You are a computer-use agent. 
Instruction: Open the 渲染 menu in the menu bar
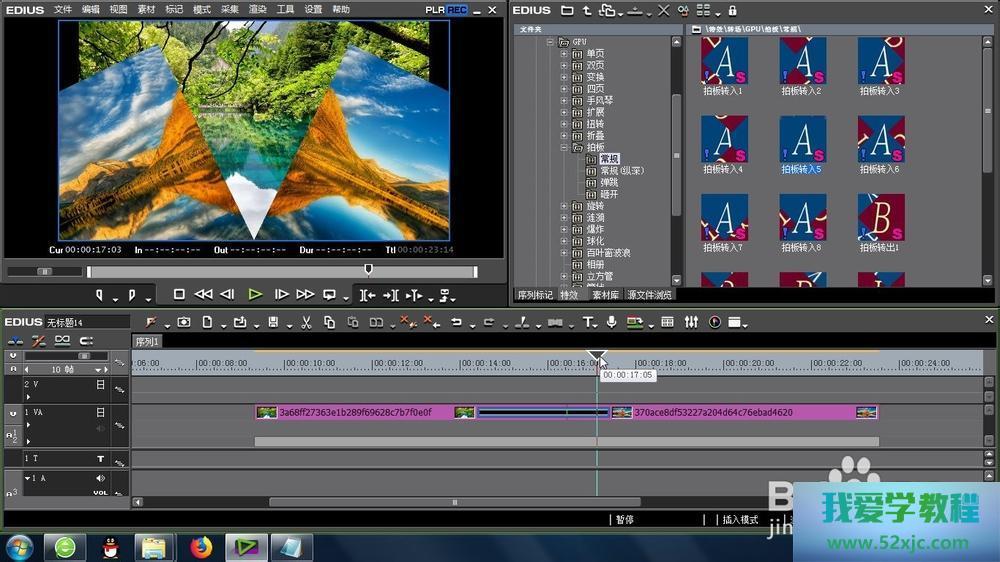(258, 9)
